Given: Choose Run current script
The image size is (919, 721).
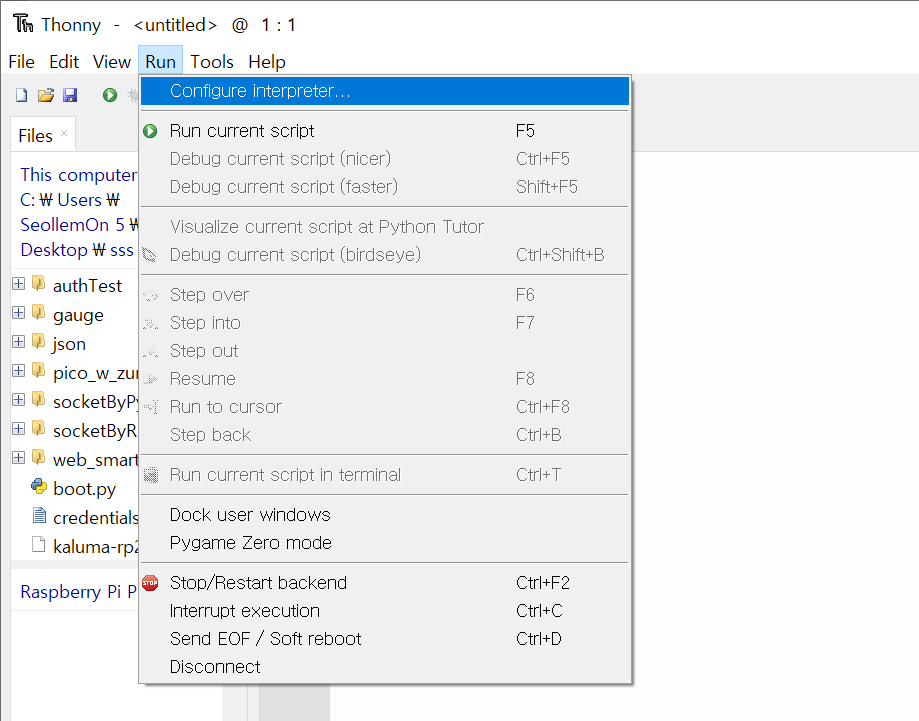Looking at the screenshot, I should [385, 131].
